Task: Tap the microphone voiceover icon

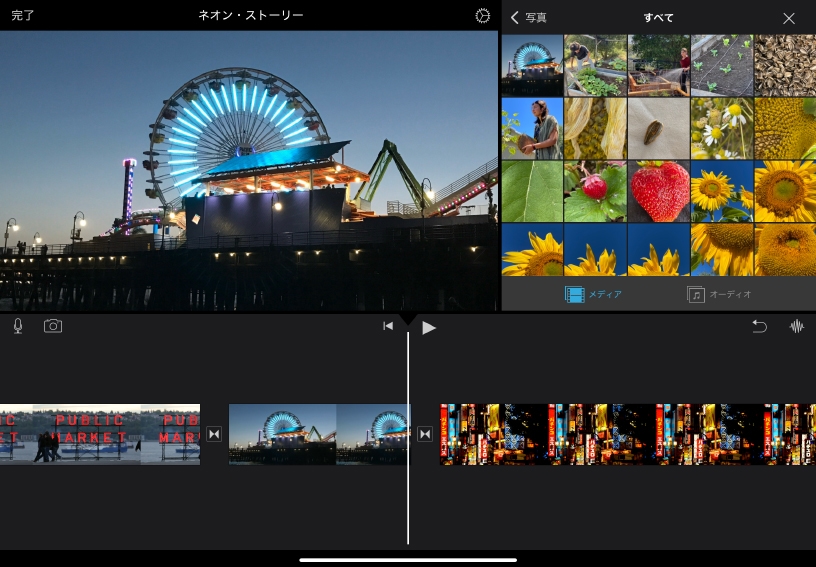Action: point(18,326)
